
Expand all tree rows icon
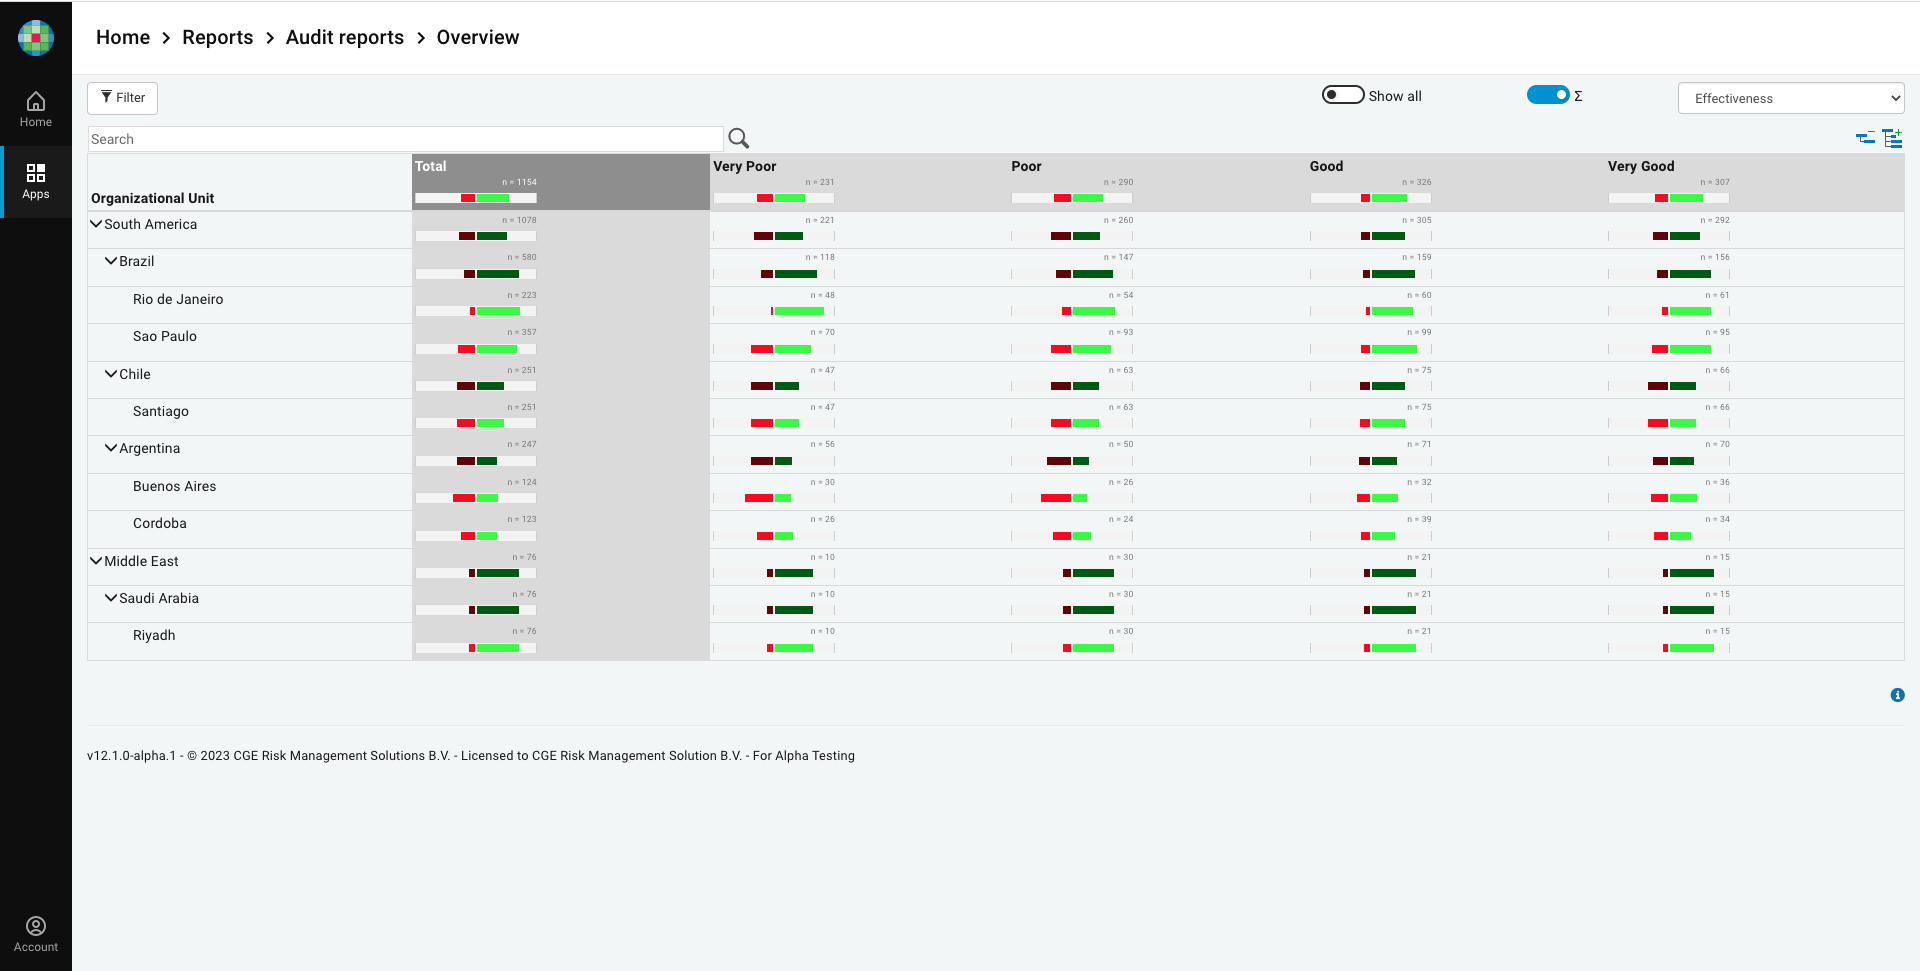(x=1892, y=138)
